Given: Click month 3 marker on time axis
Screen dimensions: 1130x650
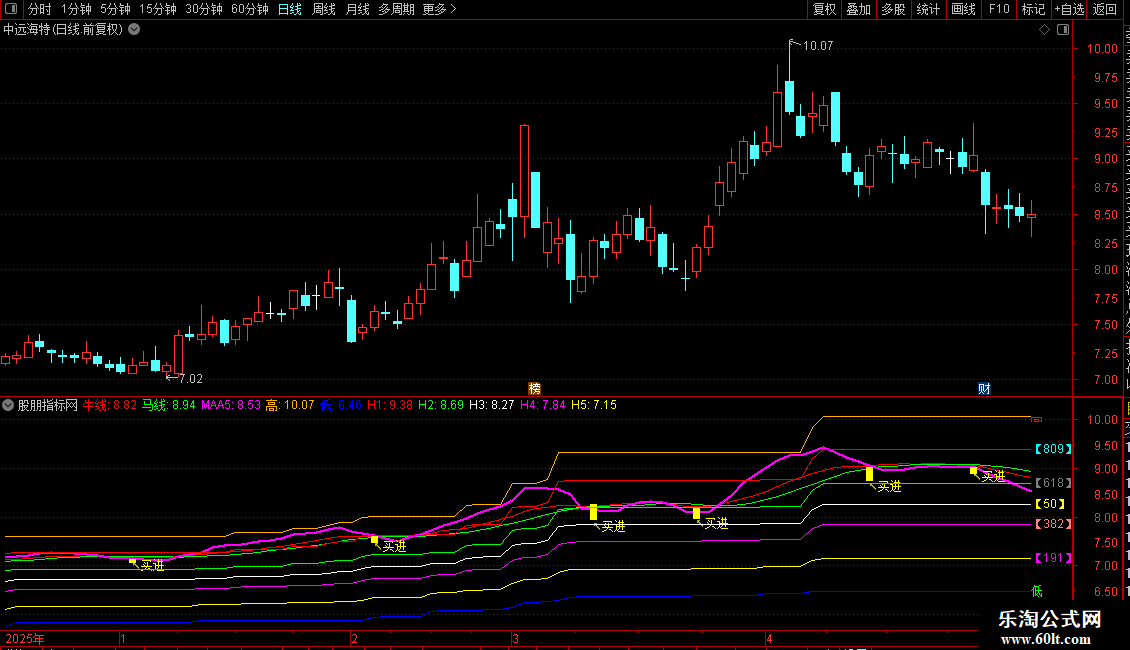Looking at the screenshot, I should pos(515,638).
